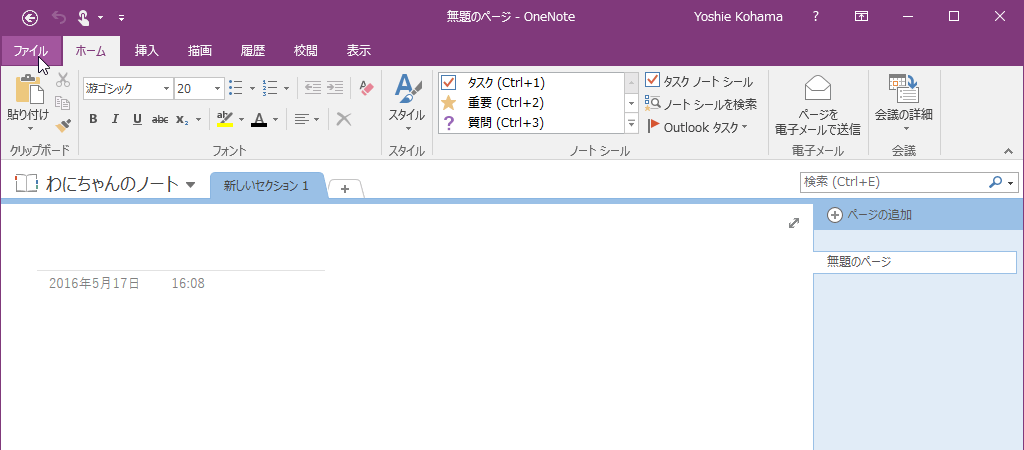Screen dimensions: 1024x450
Task: Select 新しいセクション 1 section tab
Action: [266, 186]
